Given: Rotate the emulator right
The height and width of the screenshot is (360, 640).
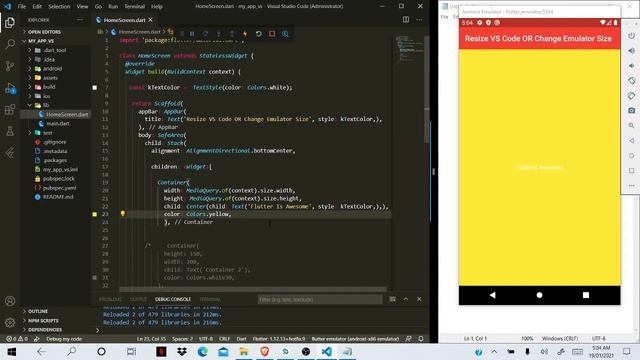Looking at the screenshot, I should (631, 96).
